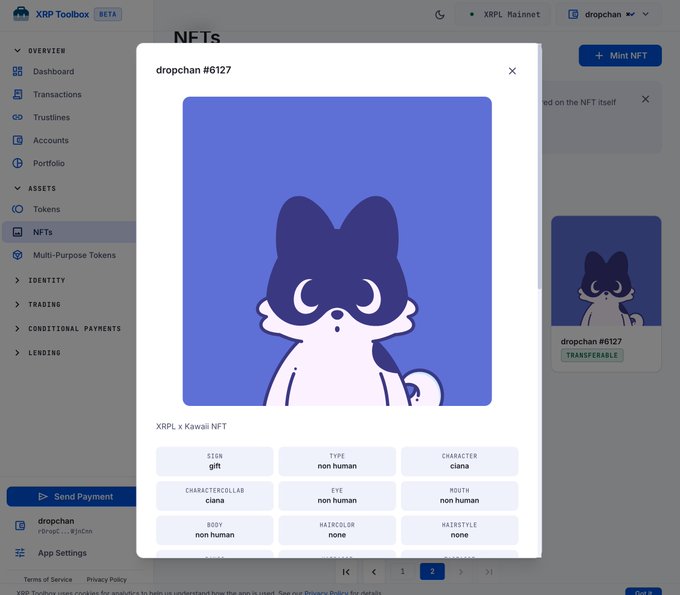Click the last page arrow

tap(489, 572)
